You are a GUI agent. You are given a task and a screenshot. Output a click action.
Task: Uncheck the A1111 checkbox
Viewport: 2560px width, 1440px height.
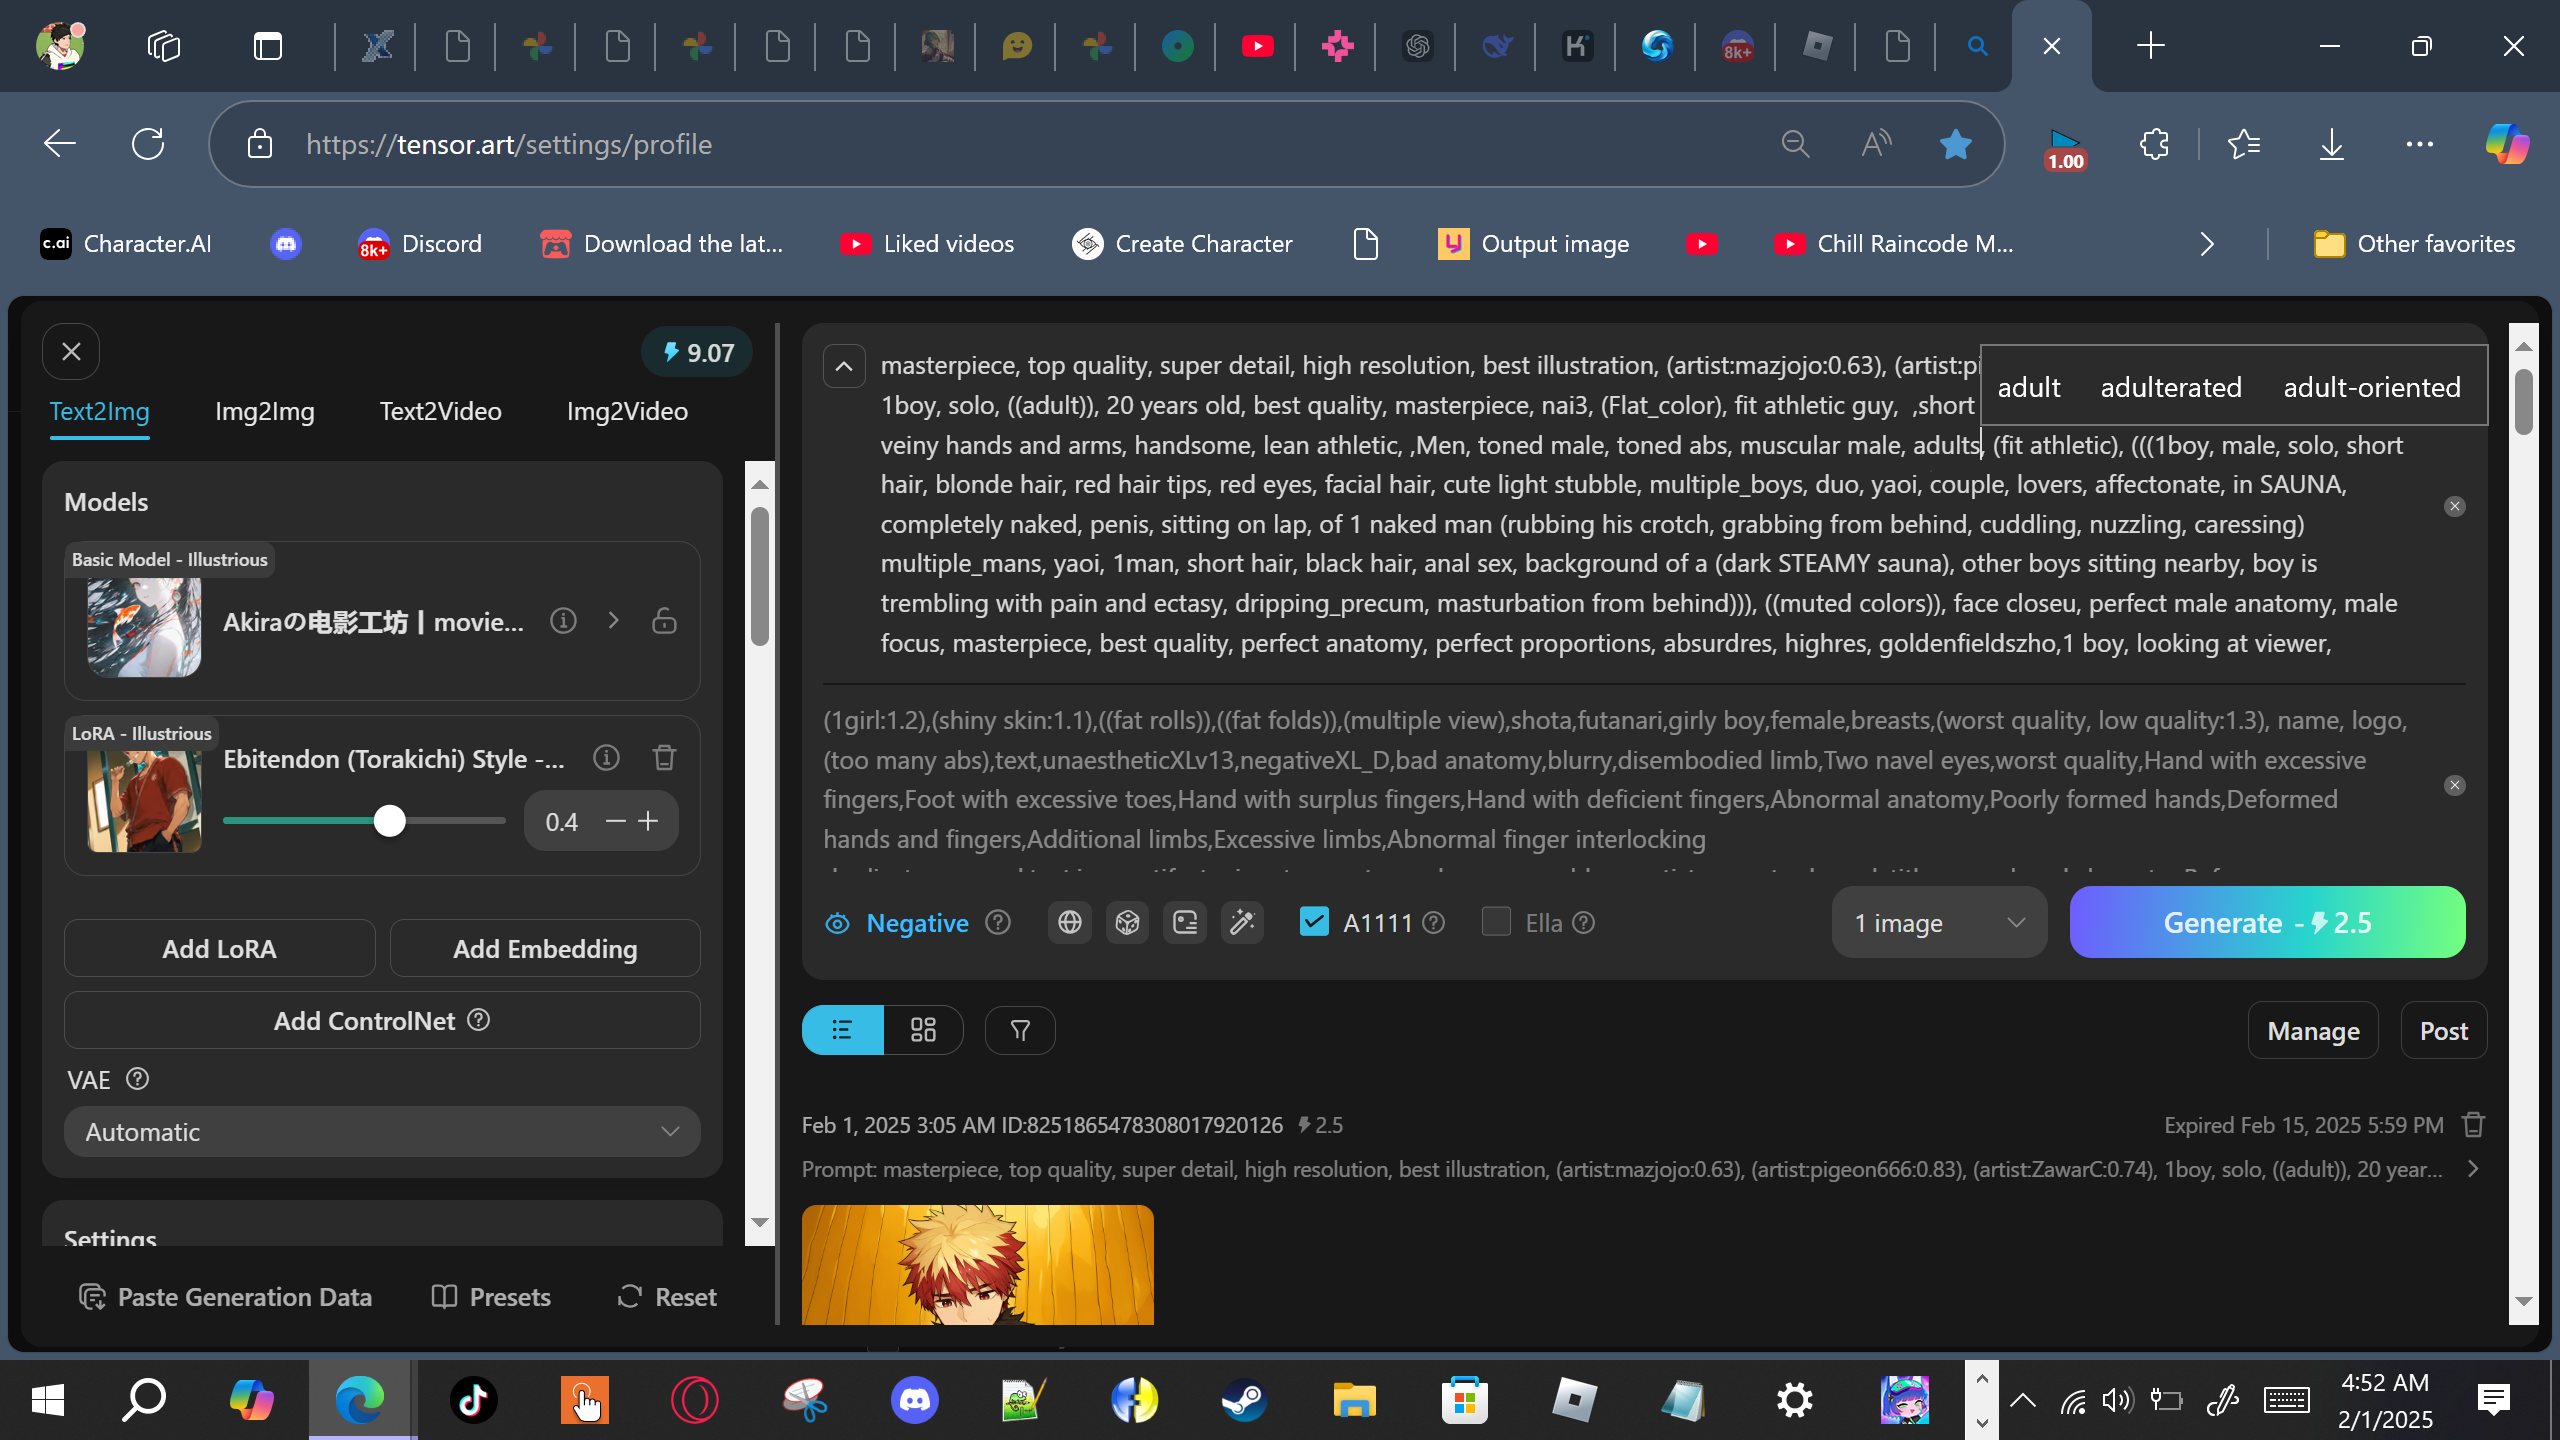click(x=1314, y=921)
